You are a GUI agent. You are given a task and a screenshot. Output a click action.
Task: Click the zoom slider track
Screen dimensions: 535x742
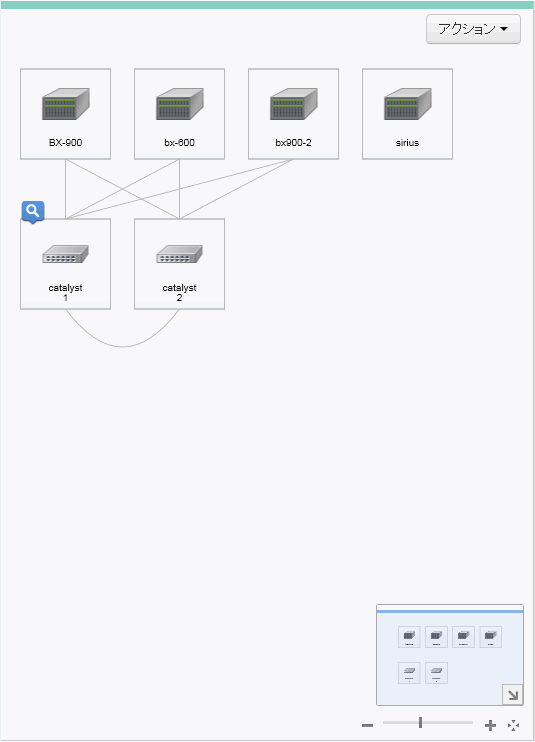click(x=428, y=723)
